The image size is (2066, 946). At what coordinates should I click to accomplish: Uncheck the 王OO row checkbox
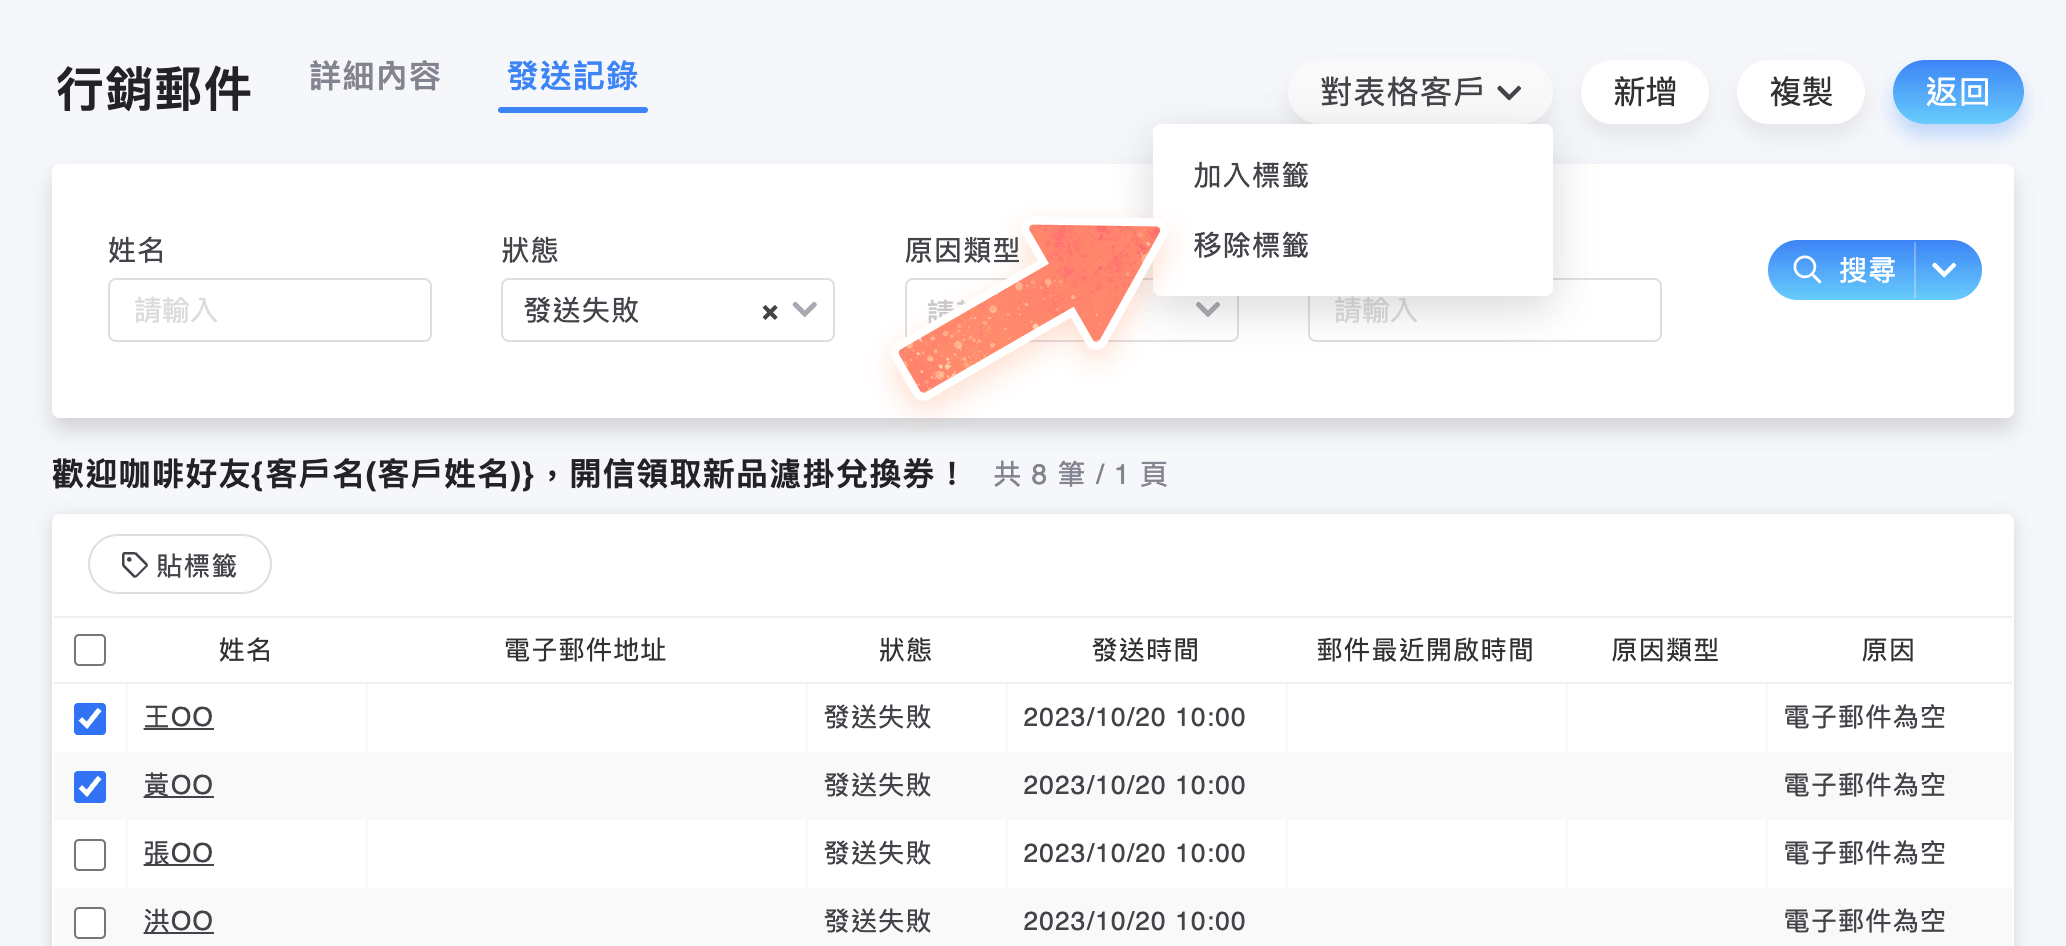pos(90,718)
